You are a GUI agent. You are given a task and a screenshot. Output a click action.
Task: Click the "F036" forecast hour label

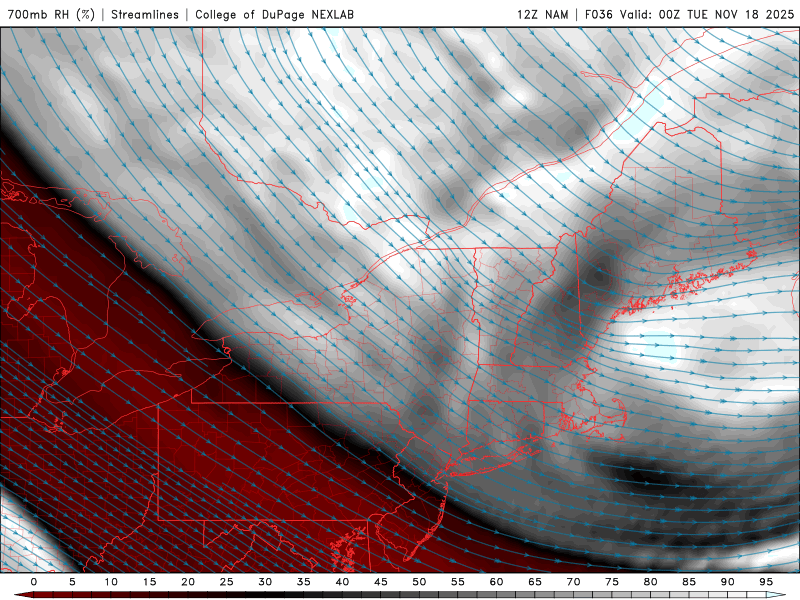pos(598,14)
